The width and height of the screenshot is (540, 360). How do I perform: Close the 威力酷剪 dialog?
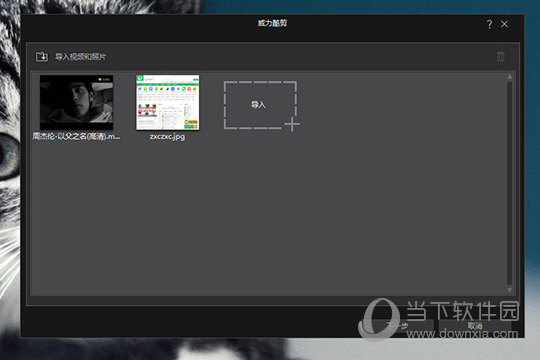click(x=504, y=24)
